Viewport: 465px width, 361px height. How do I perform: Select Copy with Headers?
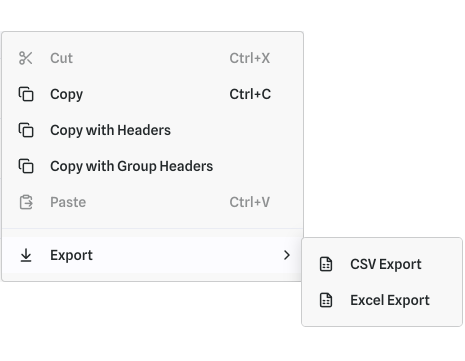[153, 130]
